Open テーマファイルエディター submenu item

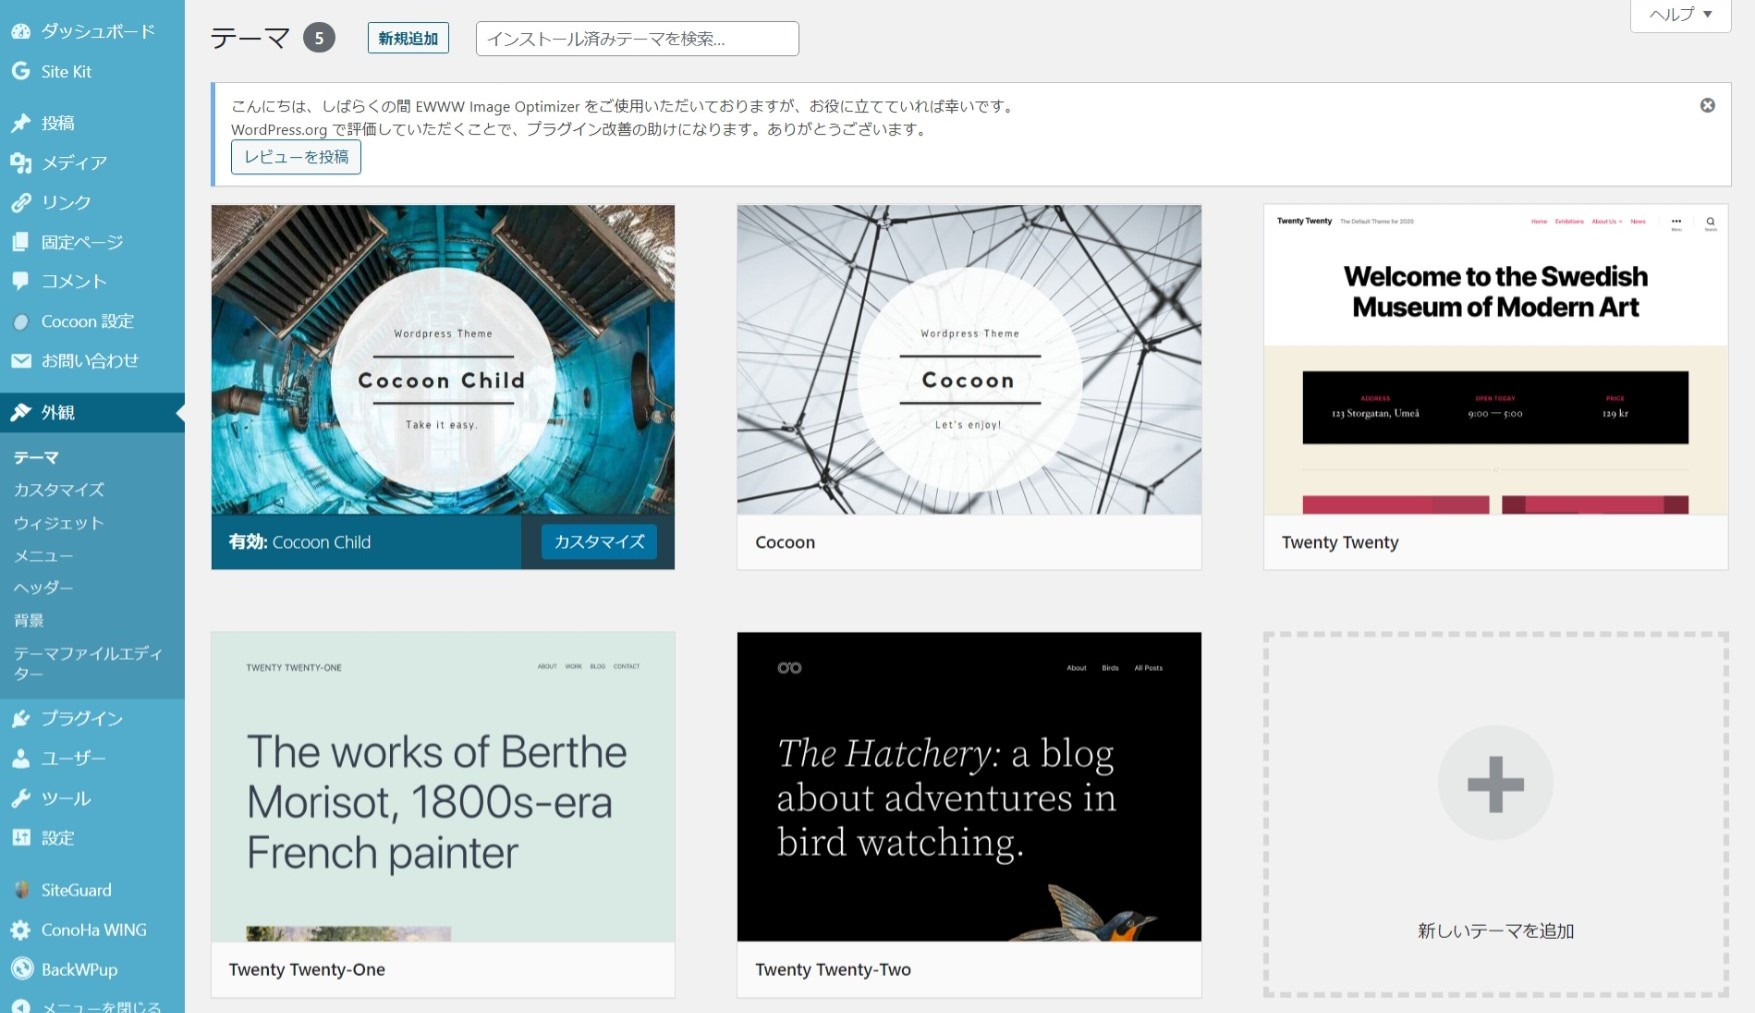coord(88,663)
